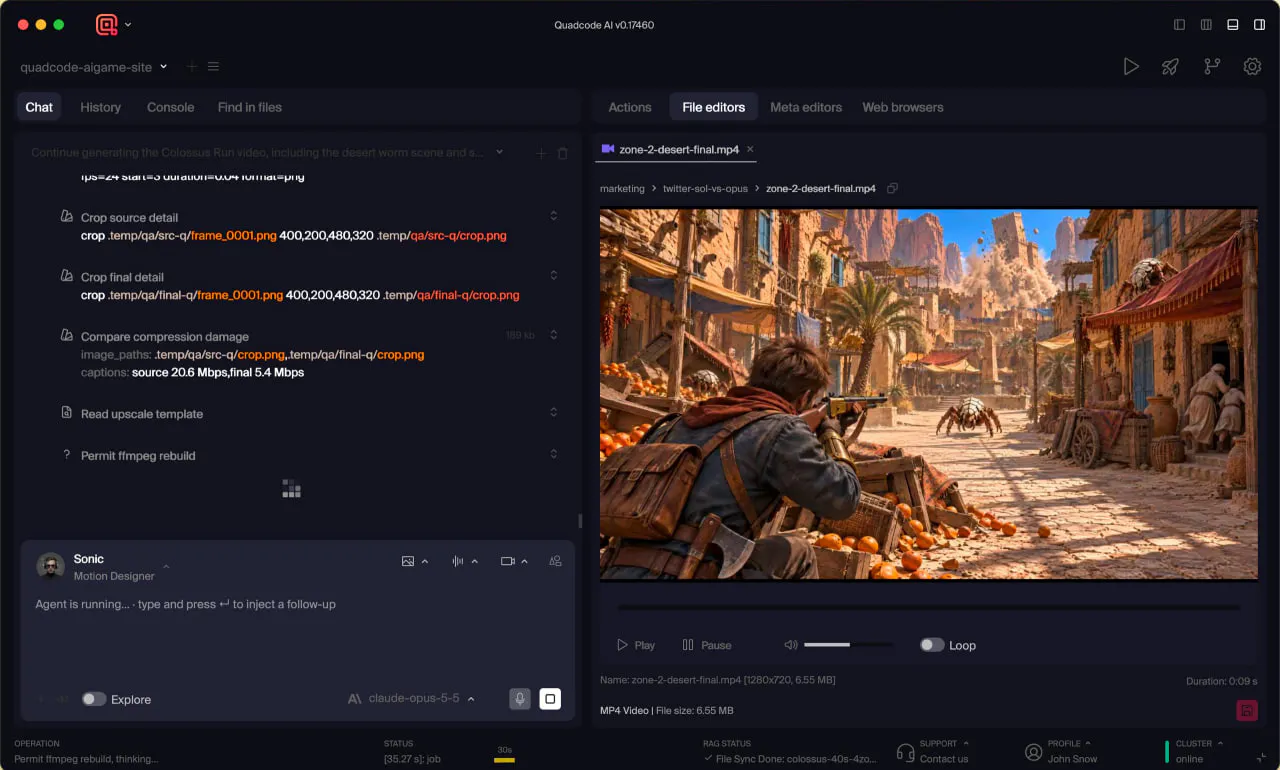Screen dimensions: 1280x770
Task: Click the Sonic agent avatar
Action: 51,566
